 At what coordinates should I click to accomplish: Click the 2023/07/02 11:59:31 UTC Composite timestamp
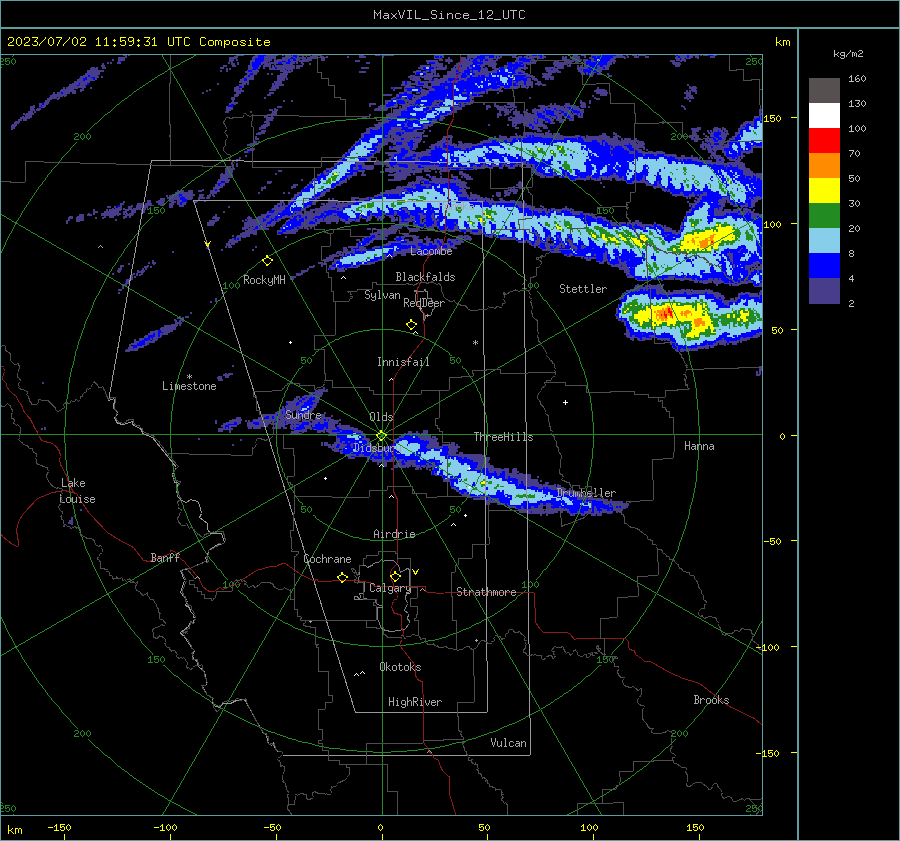[138, 42]
